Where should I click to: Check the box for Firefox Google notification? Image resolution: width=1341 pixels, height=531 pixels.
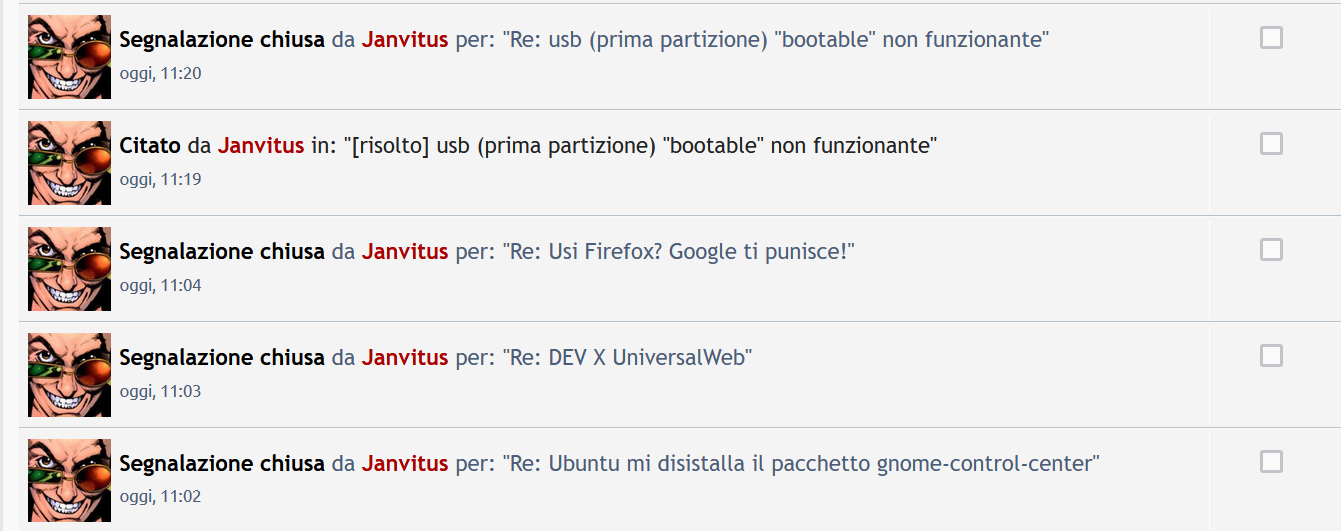[x=1271, y=250]
